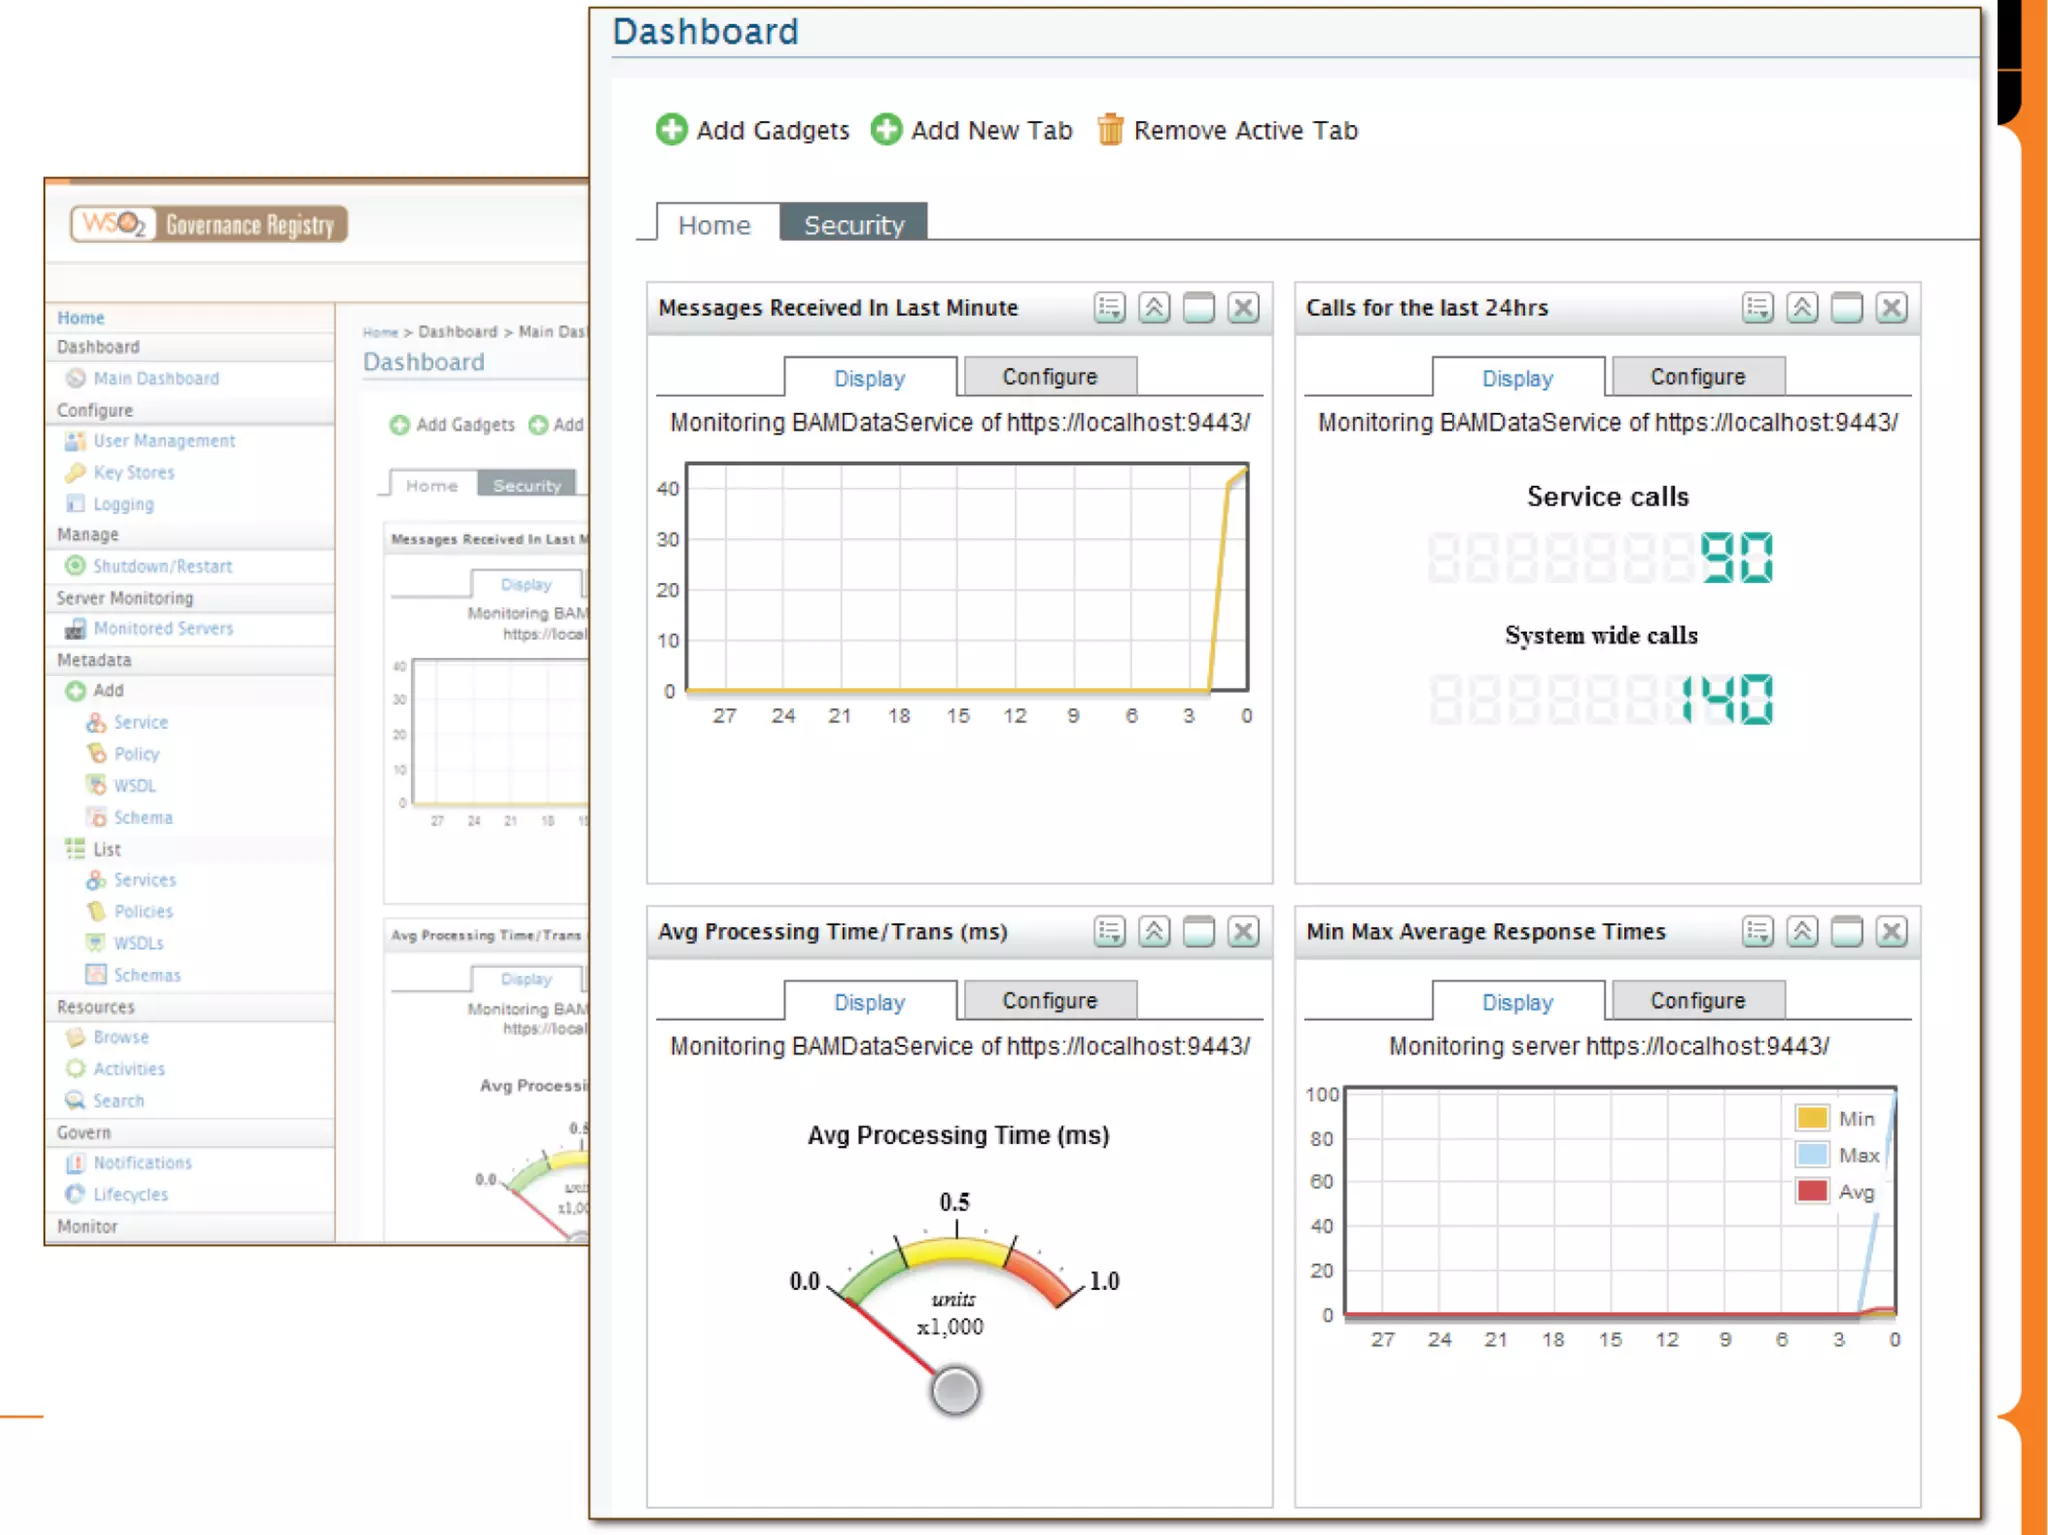Image resolution: width=2048 pixels, height=1535 pixels.
Task: Select Security tab in the background Registry window
Action: click(527, 485)
